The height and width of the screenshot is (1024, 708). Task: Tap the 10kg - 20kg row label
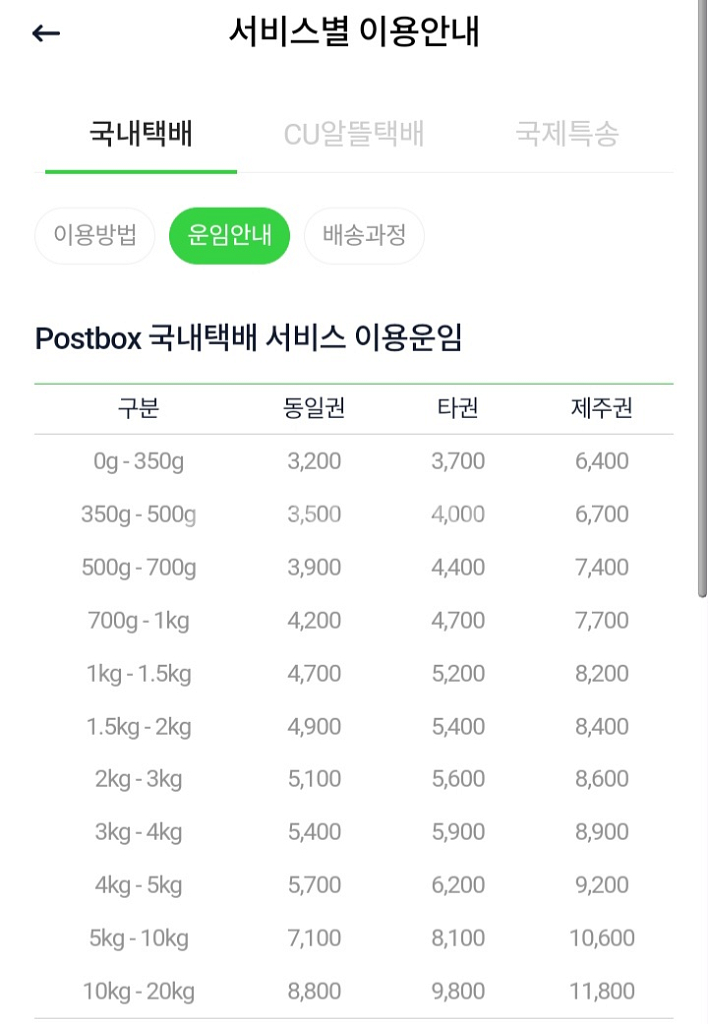[x=138, y=992]
